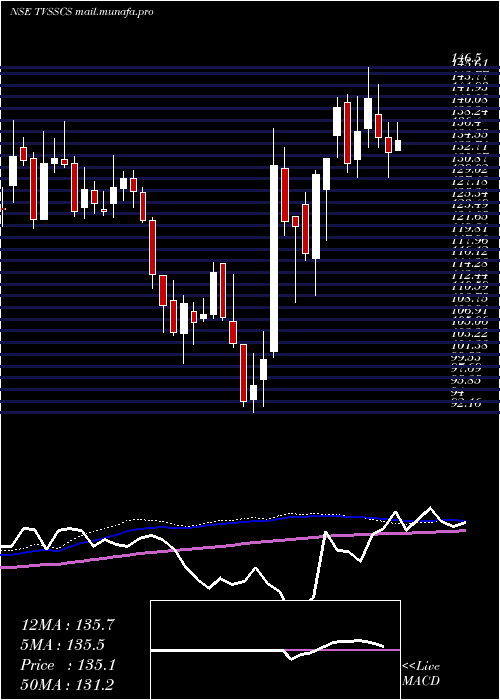Click the 125.34 price axis label
Screen dimensions: 500x700
[470, 194]
